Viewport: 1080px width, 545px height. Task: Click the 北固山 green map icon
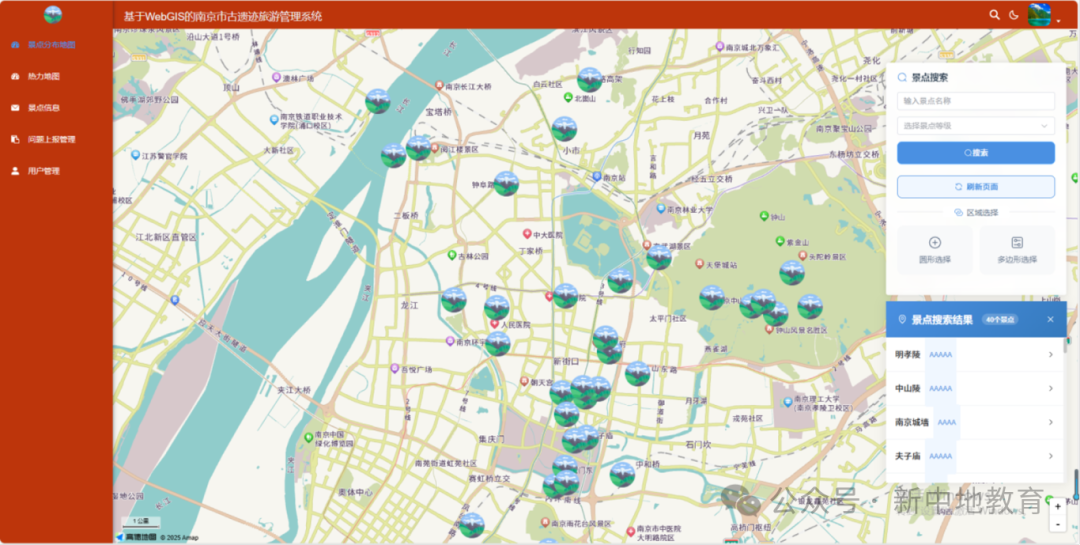(x=568, y=98)
